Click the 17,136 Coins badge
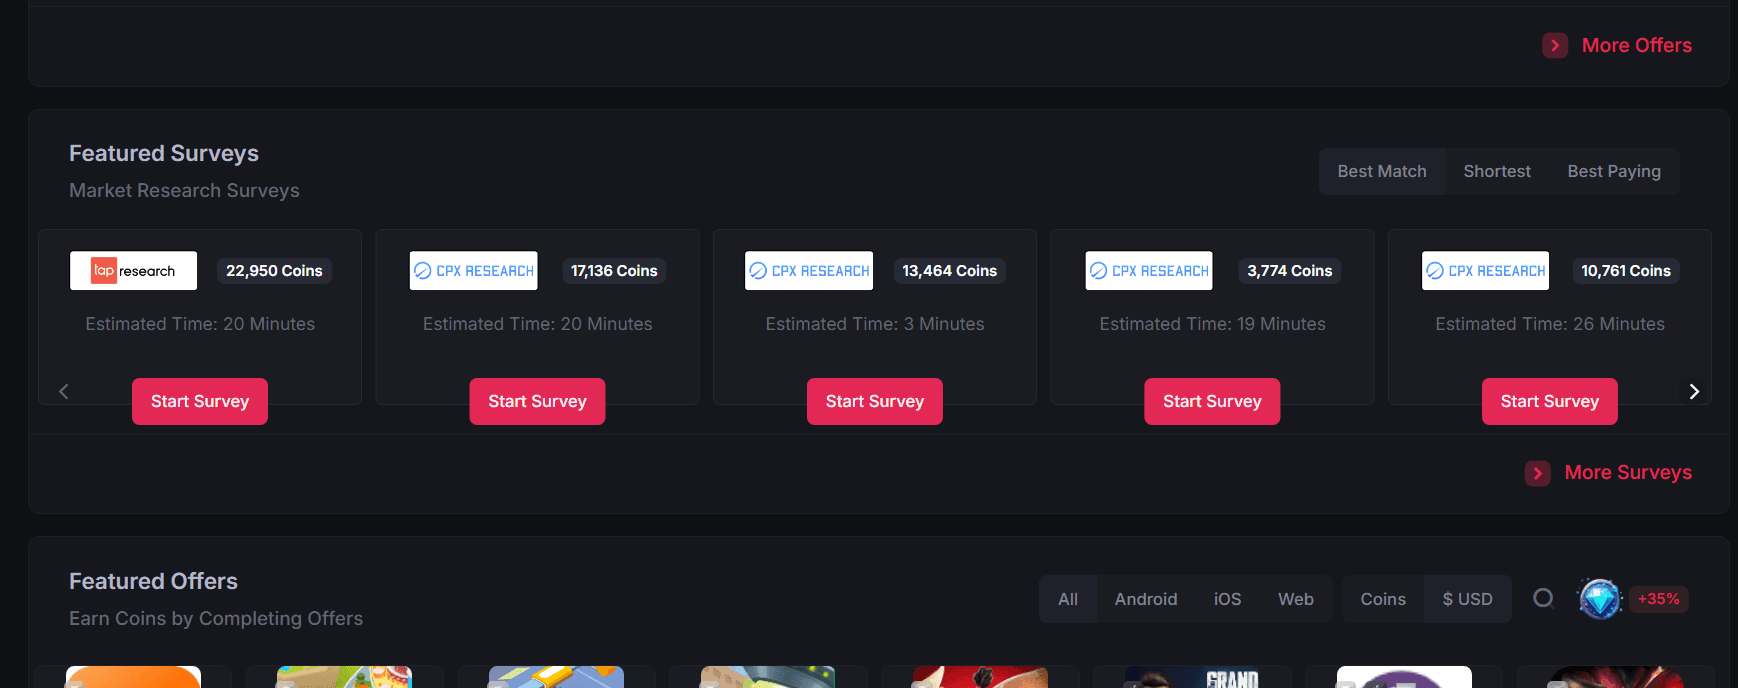1738x688 pixels. coord(614,271)
